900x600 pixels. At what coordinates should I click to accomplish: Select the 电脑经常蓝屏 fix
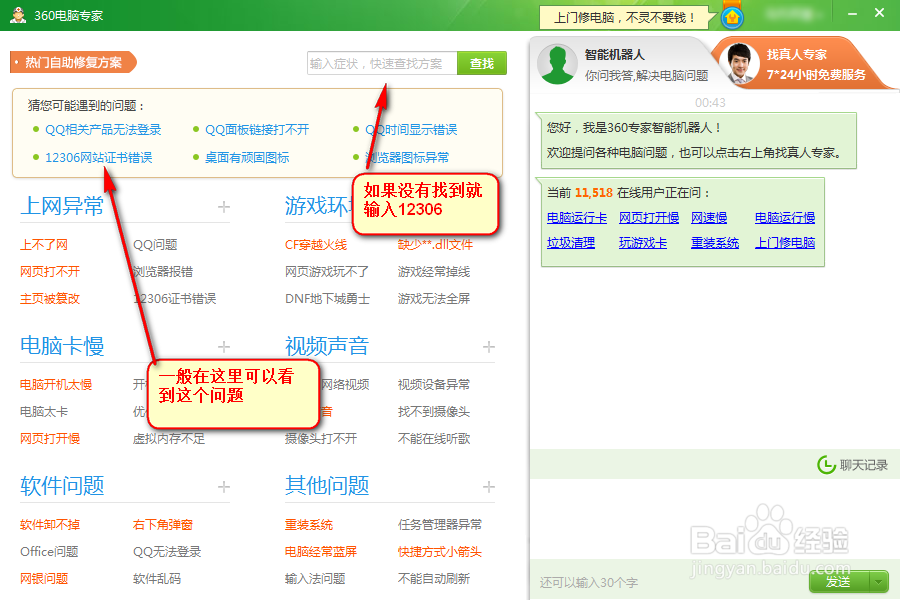[x=321, y=552]
